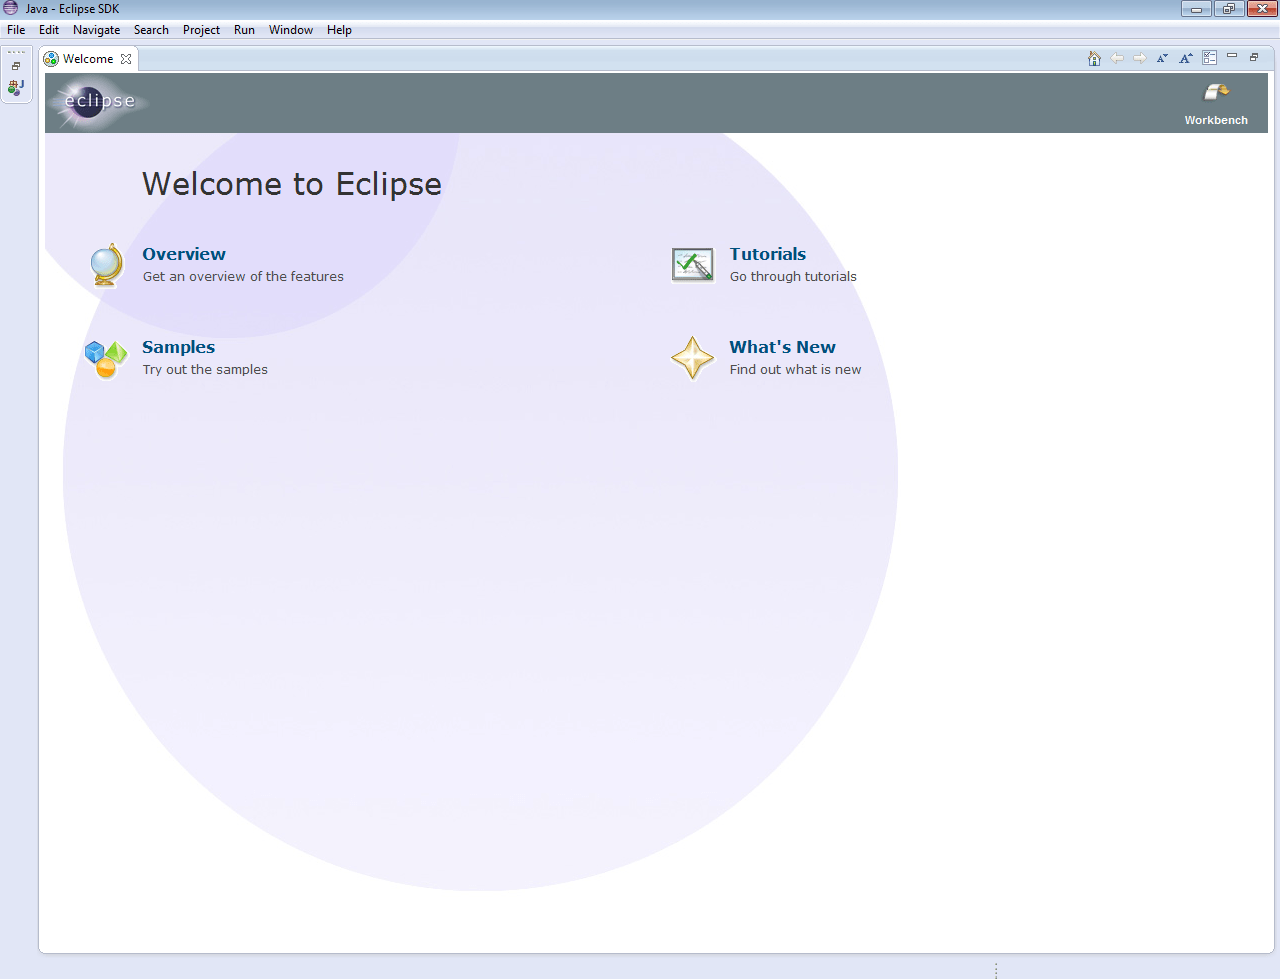Open the Help menu
The image size is (1280, 979).
pos(339,30)
